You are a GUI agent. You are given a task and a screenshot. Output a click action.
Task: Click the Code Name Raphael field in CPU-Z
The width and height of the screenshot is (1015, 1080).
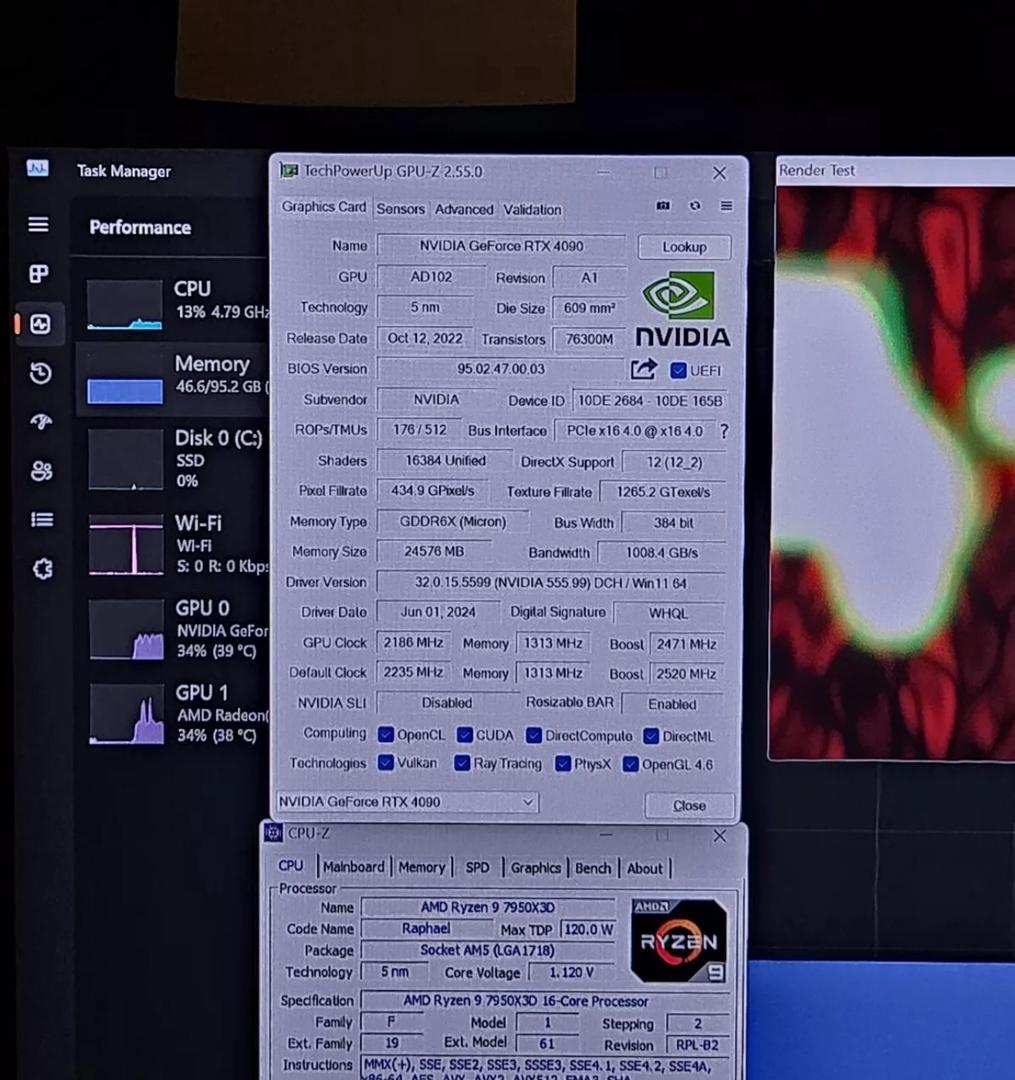[x=426, y=928]
